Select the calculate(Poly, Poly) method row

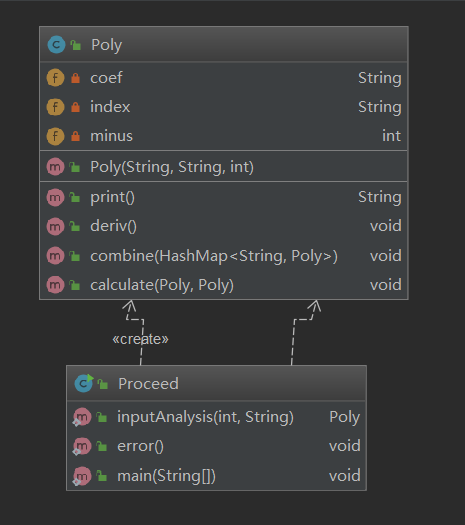(224, 285)
